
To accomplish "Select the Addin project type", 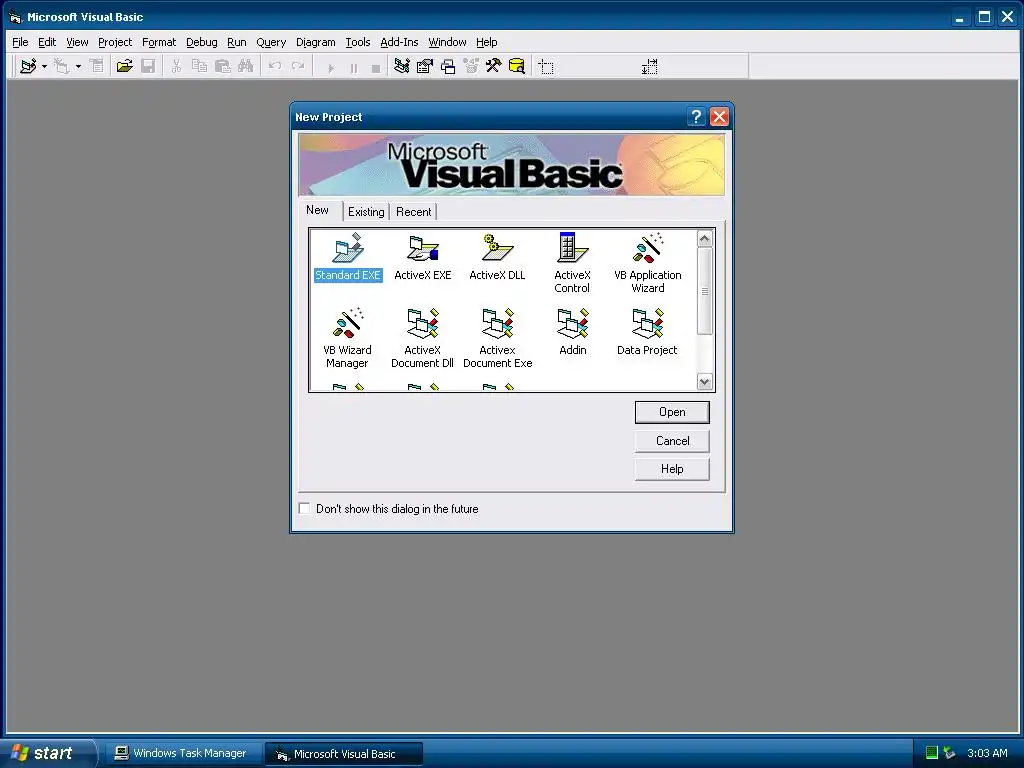I will (573, 332).
